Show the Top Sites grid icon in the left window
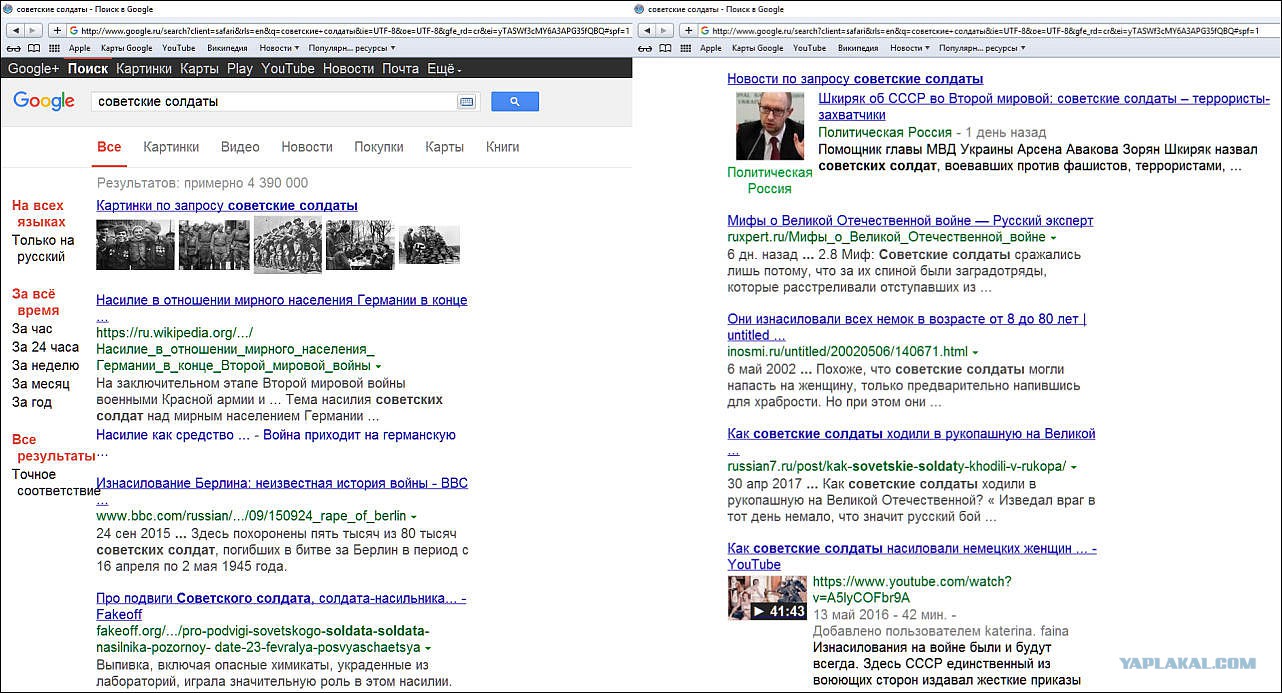Image resolution: width=1282 pixels, height=693 pixels. (x=55, y=48)
